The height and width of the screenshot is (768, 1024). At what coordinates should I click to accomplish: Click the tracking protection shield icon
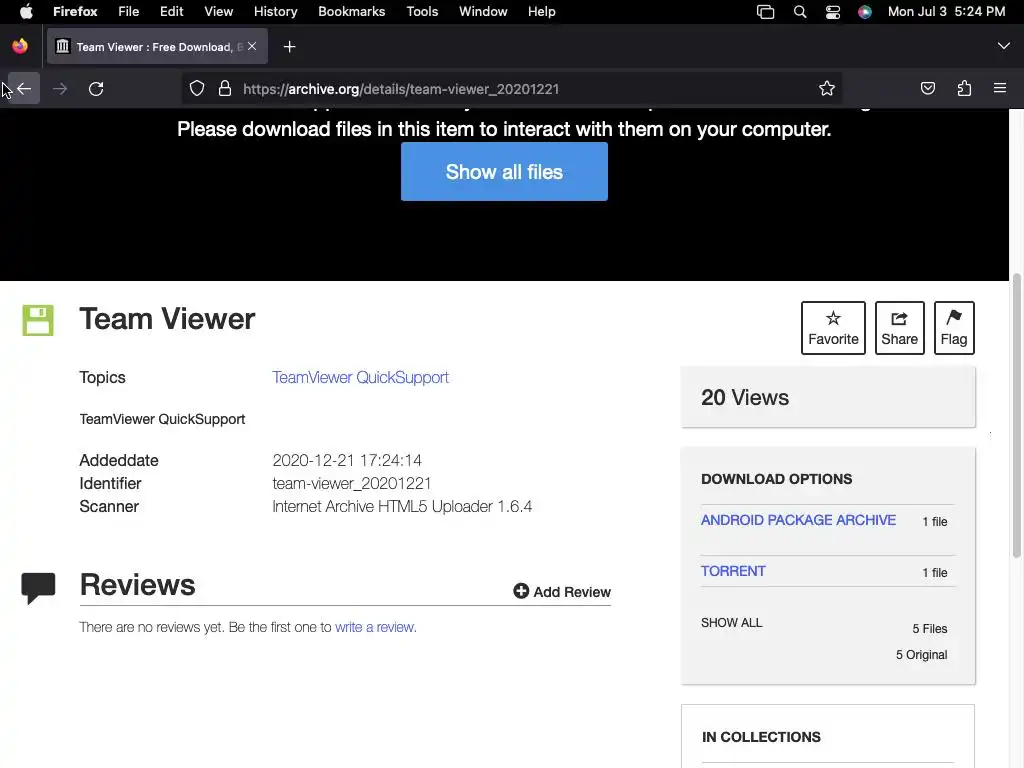(197, 89)
